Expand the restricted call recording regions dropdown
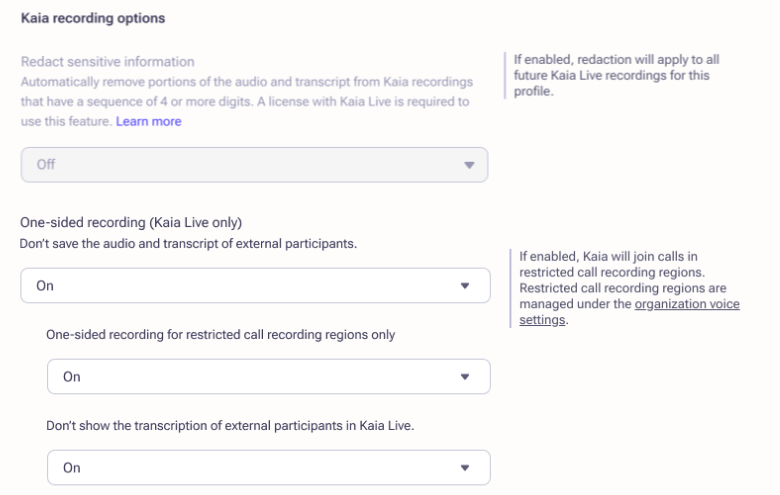The width and height of the screenshot is (780, 495). tap(268, 377)
